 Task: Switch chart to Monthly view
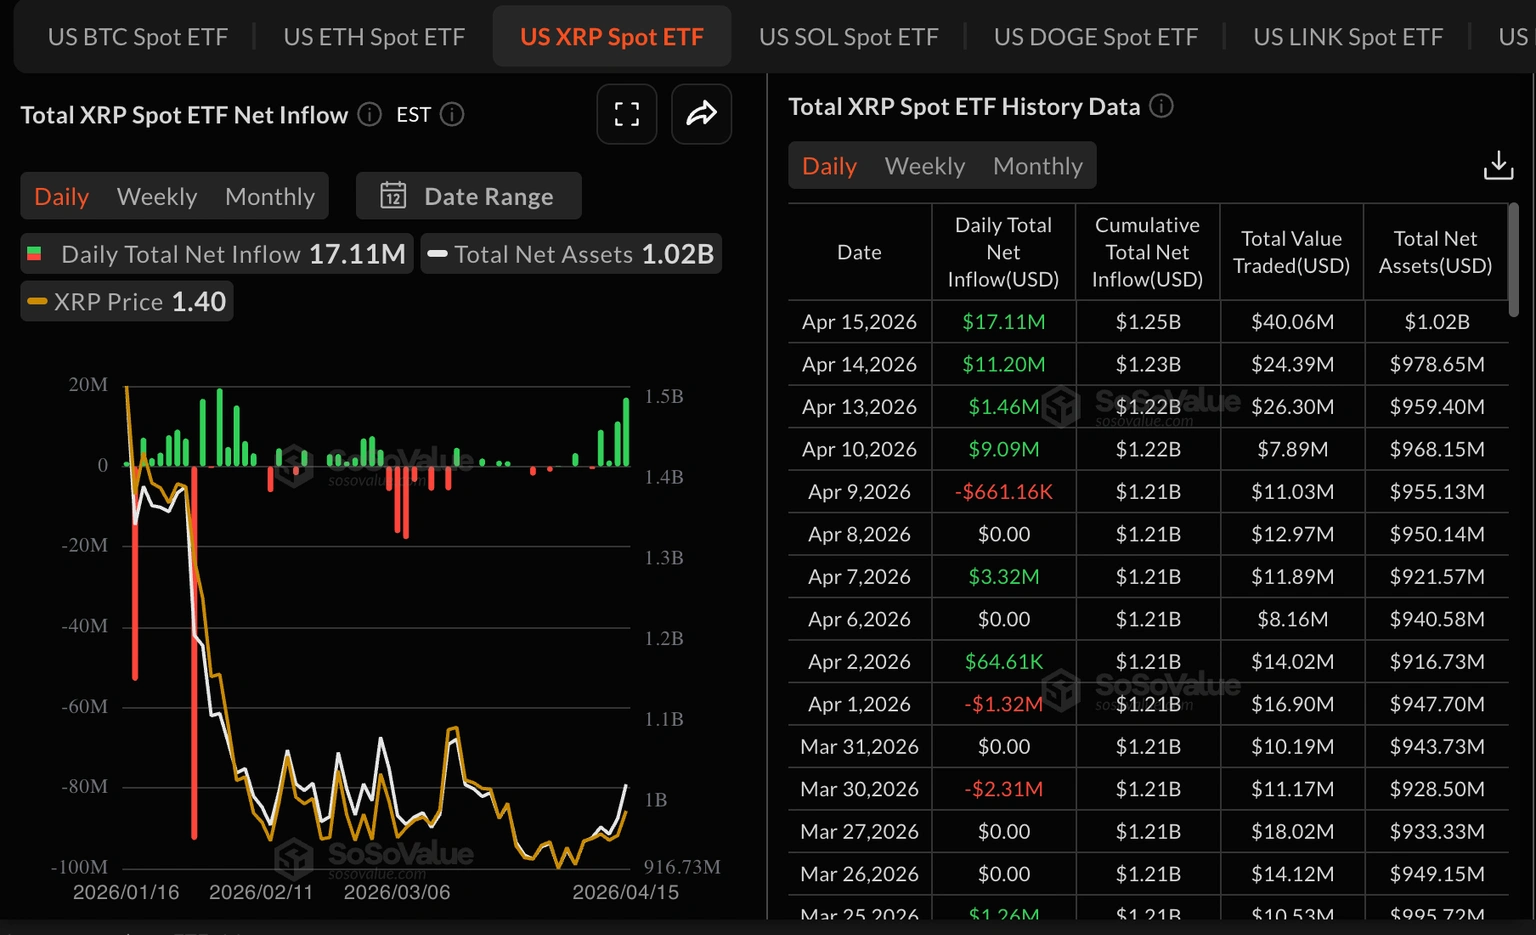(270, 196)
